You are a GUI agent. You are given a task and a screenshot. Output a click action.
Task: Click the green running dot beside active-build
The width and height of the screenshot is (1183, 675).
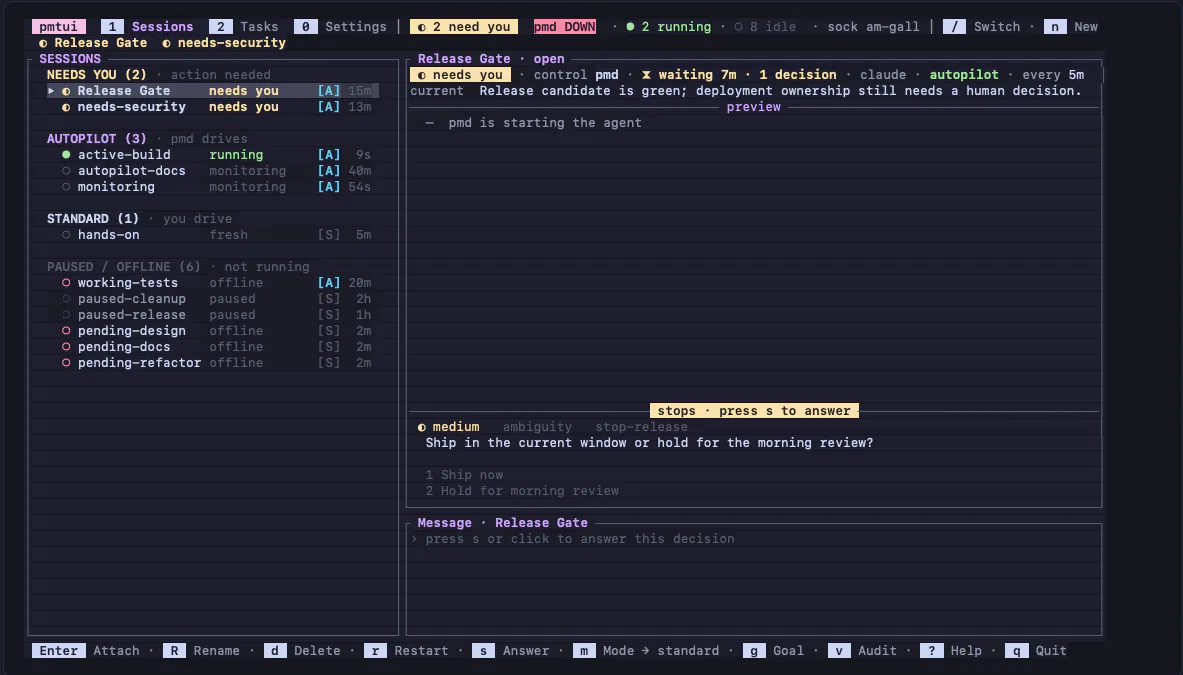click(66, 155)
